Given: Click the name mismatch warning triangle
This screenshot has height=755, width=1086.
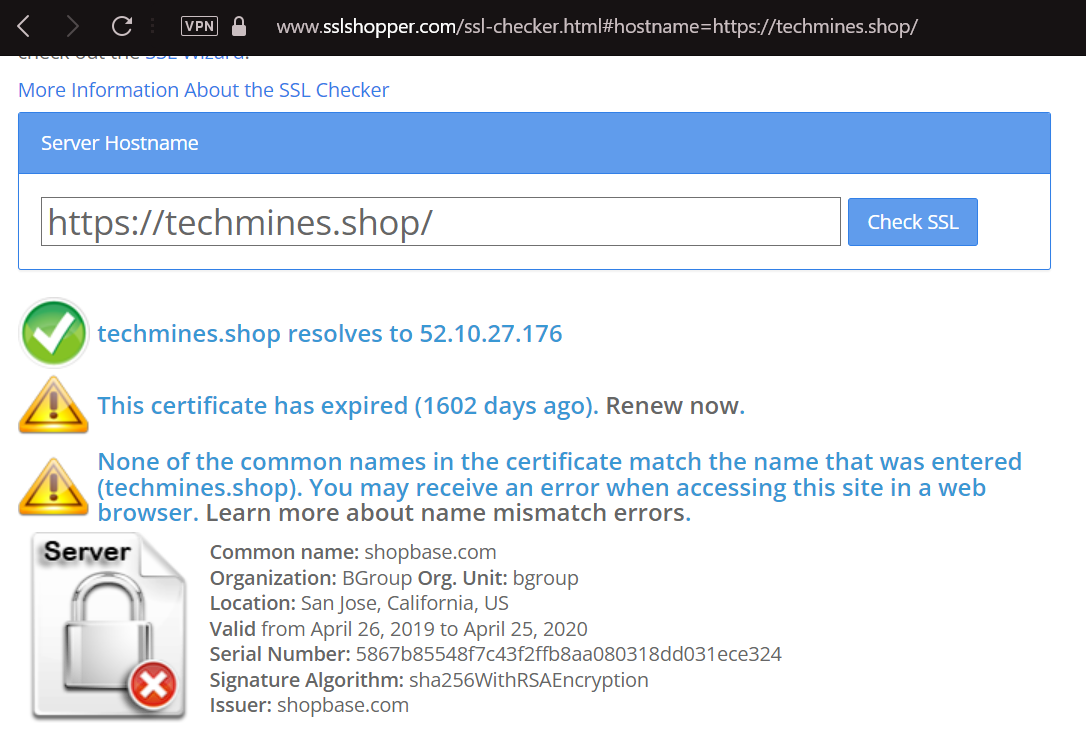Looking at the screenshot, I should pyautogui.click(x=53, y=486).
